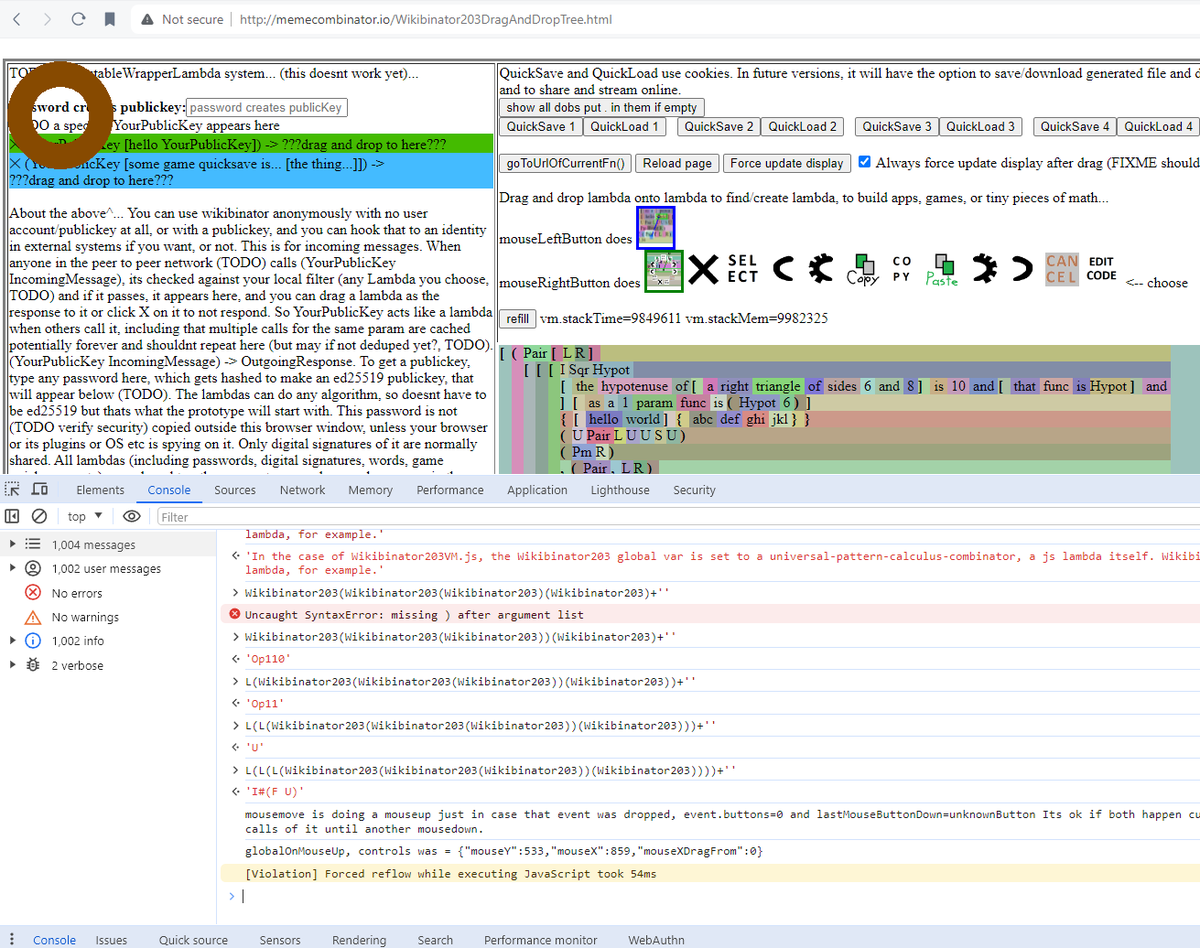Select the EDIT CODE icon

coord(1101,268)
